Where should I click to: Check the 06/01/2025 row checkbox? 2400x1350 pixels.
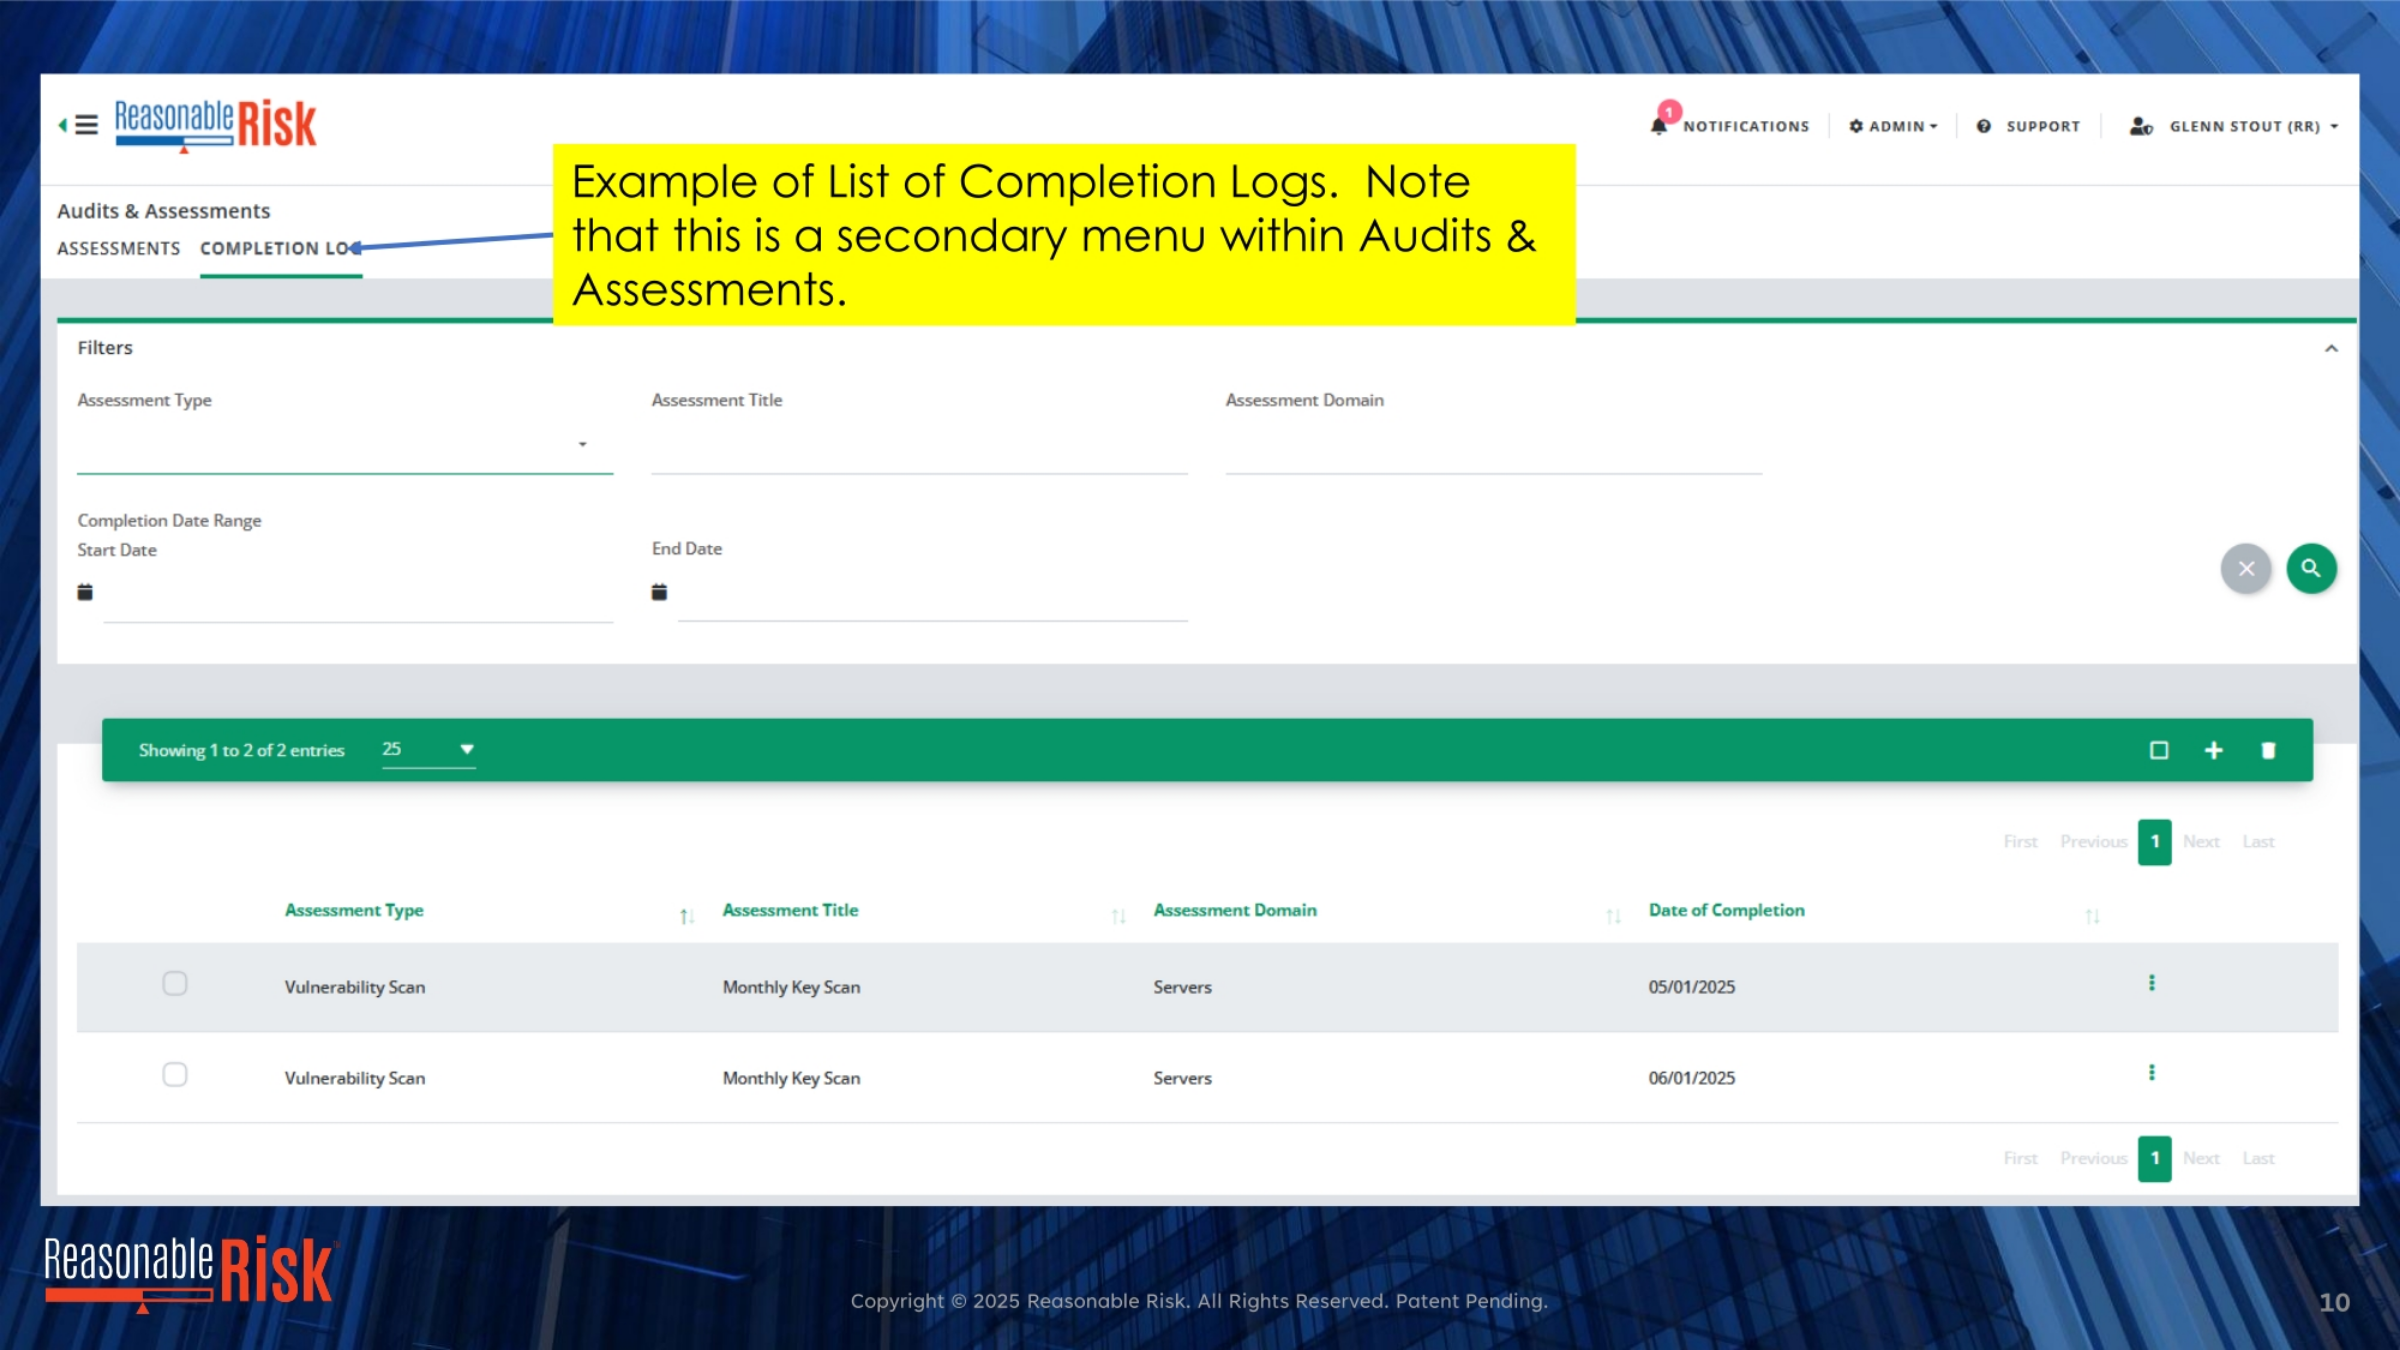pos(175,1074)
